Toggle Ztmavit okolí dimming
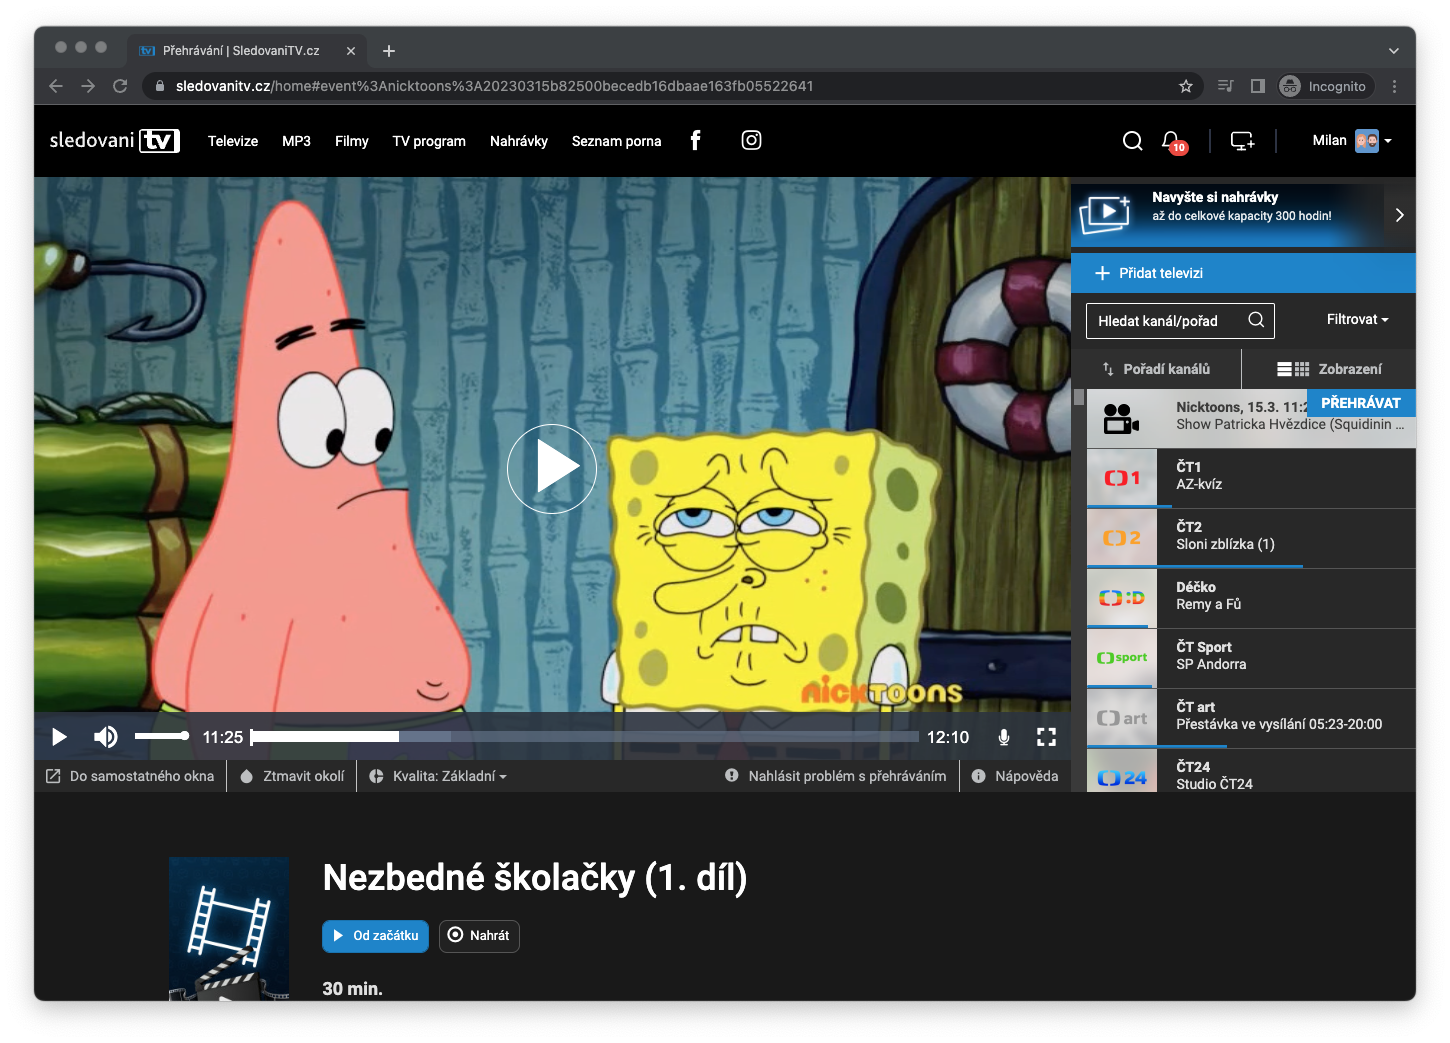The image size is (1450, 1043). tap(292, 776)
